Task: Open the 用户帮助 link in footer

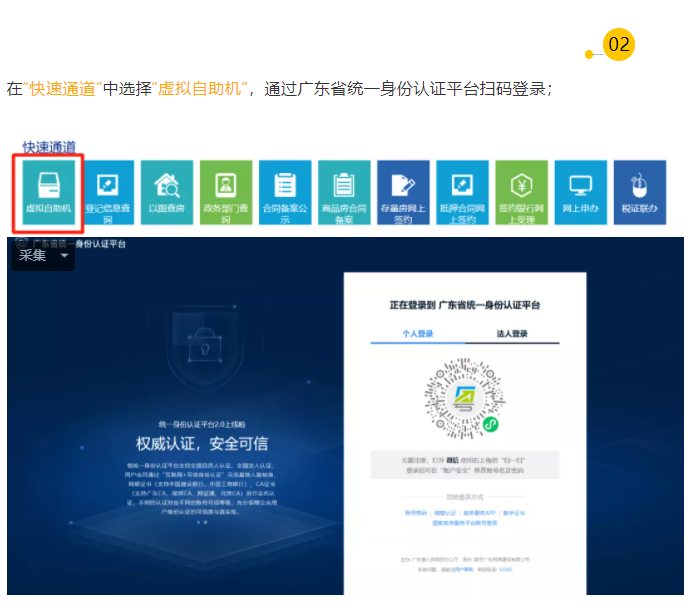Action: click(463, 569)
